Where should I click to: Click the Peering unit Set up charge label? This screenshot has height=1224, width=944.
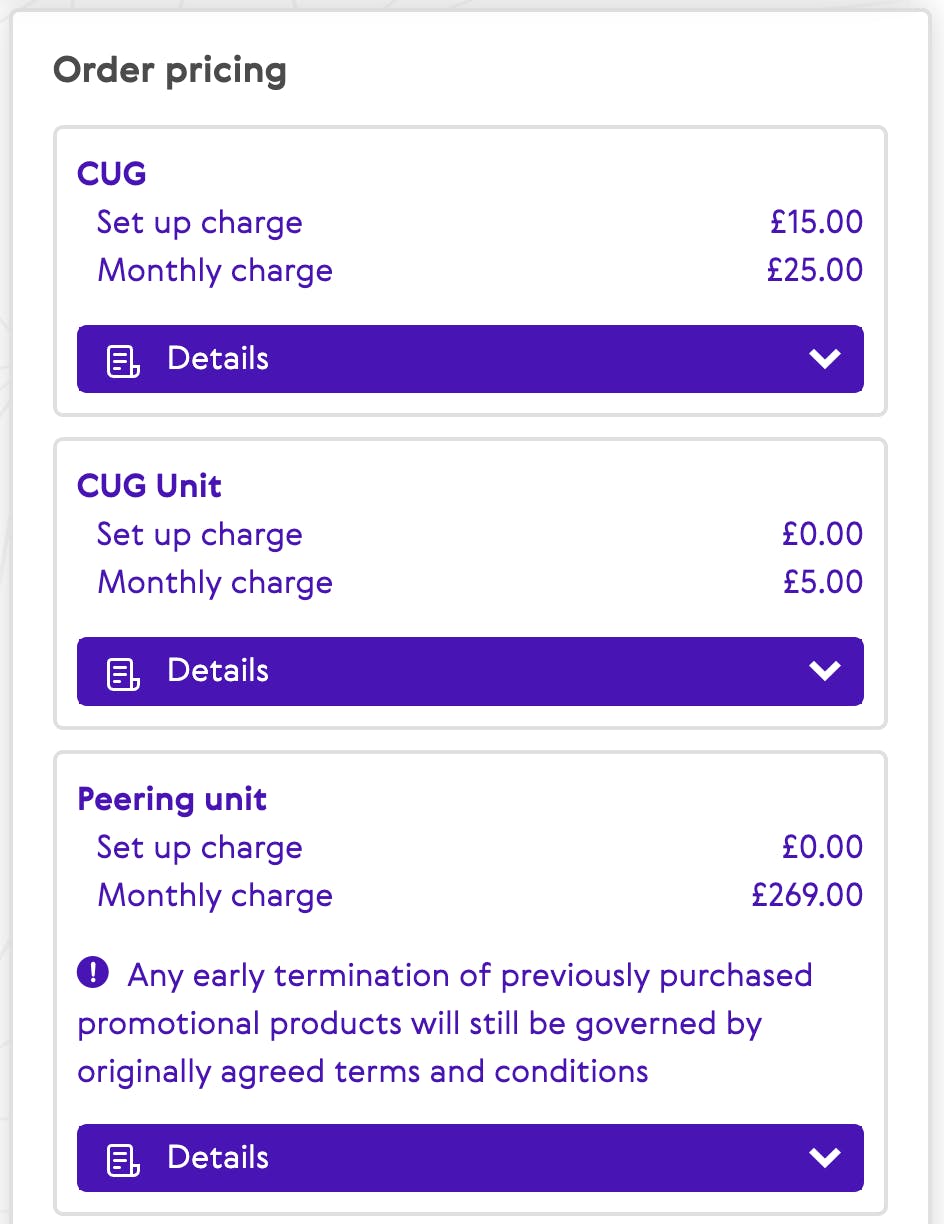pos(200,847)
